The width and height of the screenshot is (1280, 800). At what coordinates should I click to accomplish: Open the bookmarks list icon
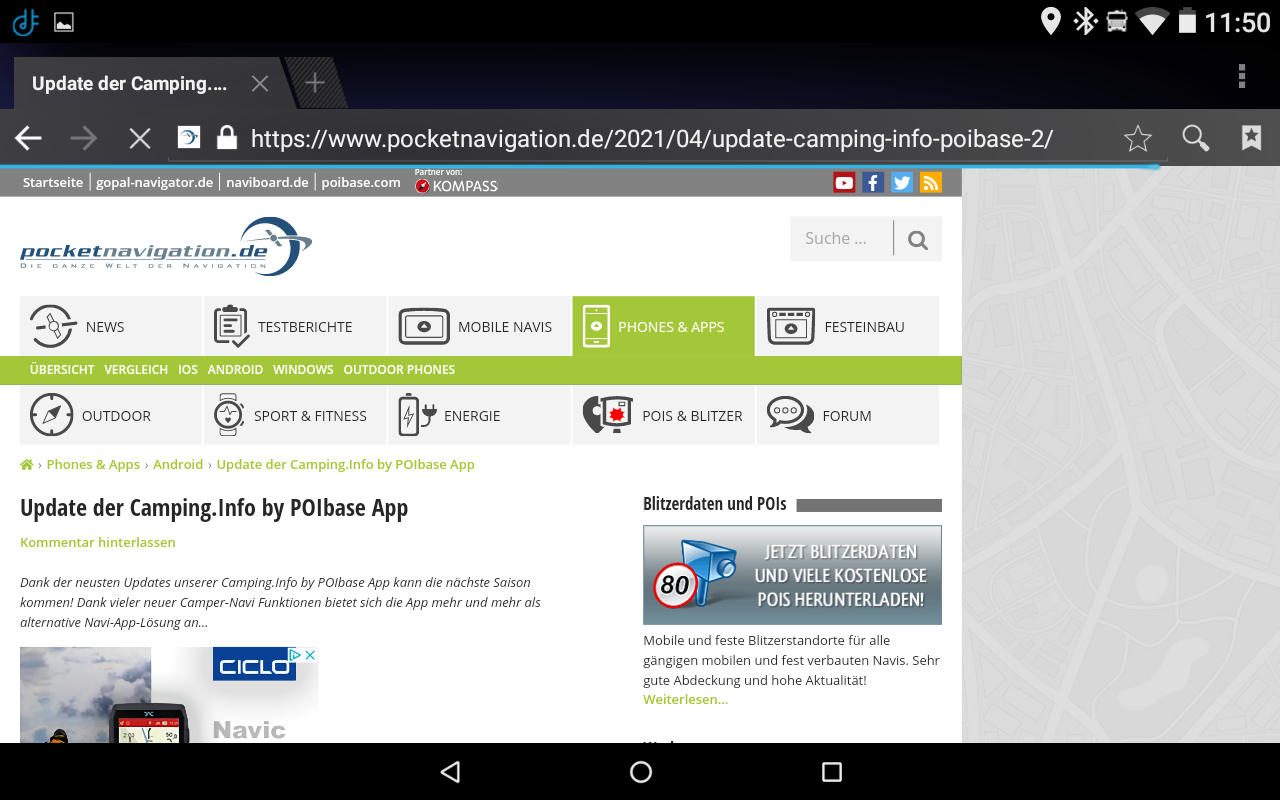pos(1251,138)
